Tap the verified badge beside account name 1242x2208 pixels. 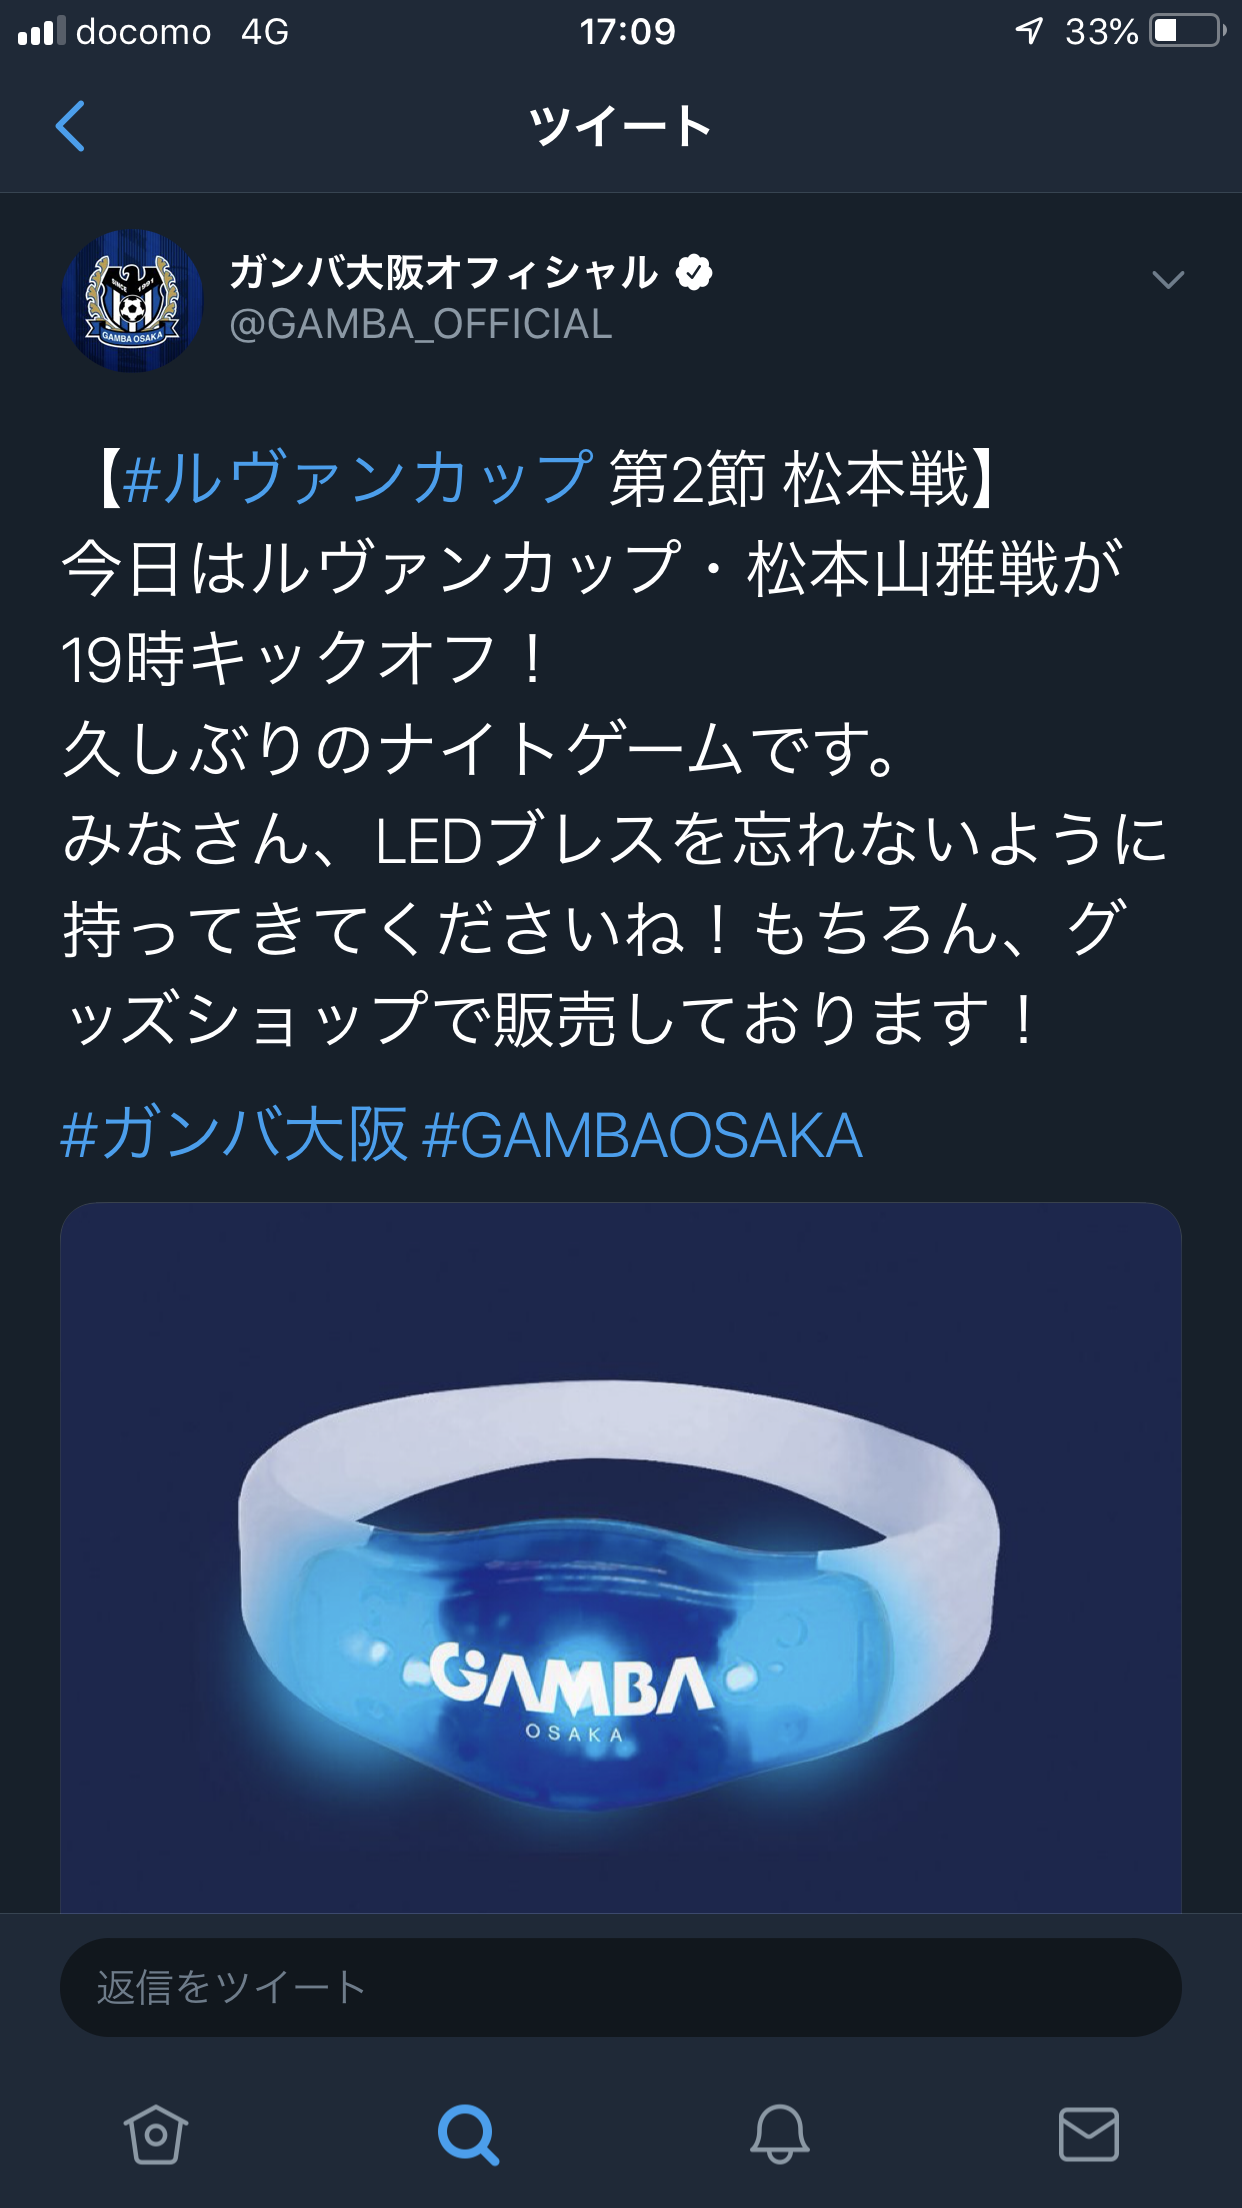click(x=694, y=272)
